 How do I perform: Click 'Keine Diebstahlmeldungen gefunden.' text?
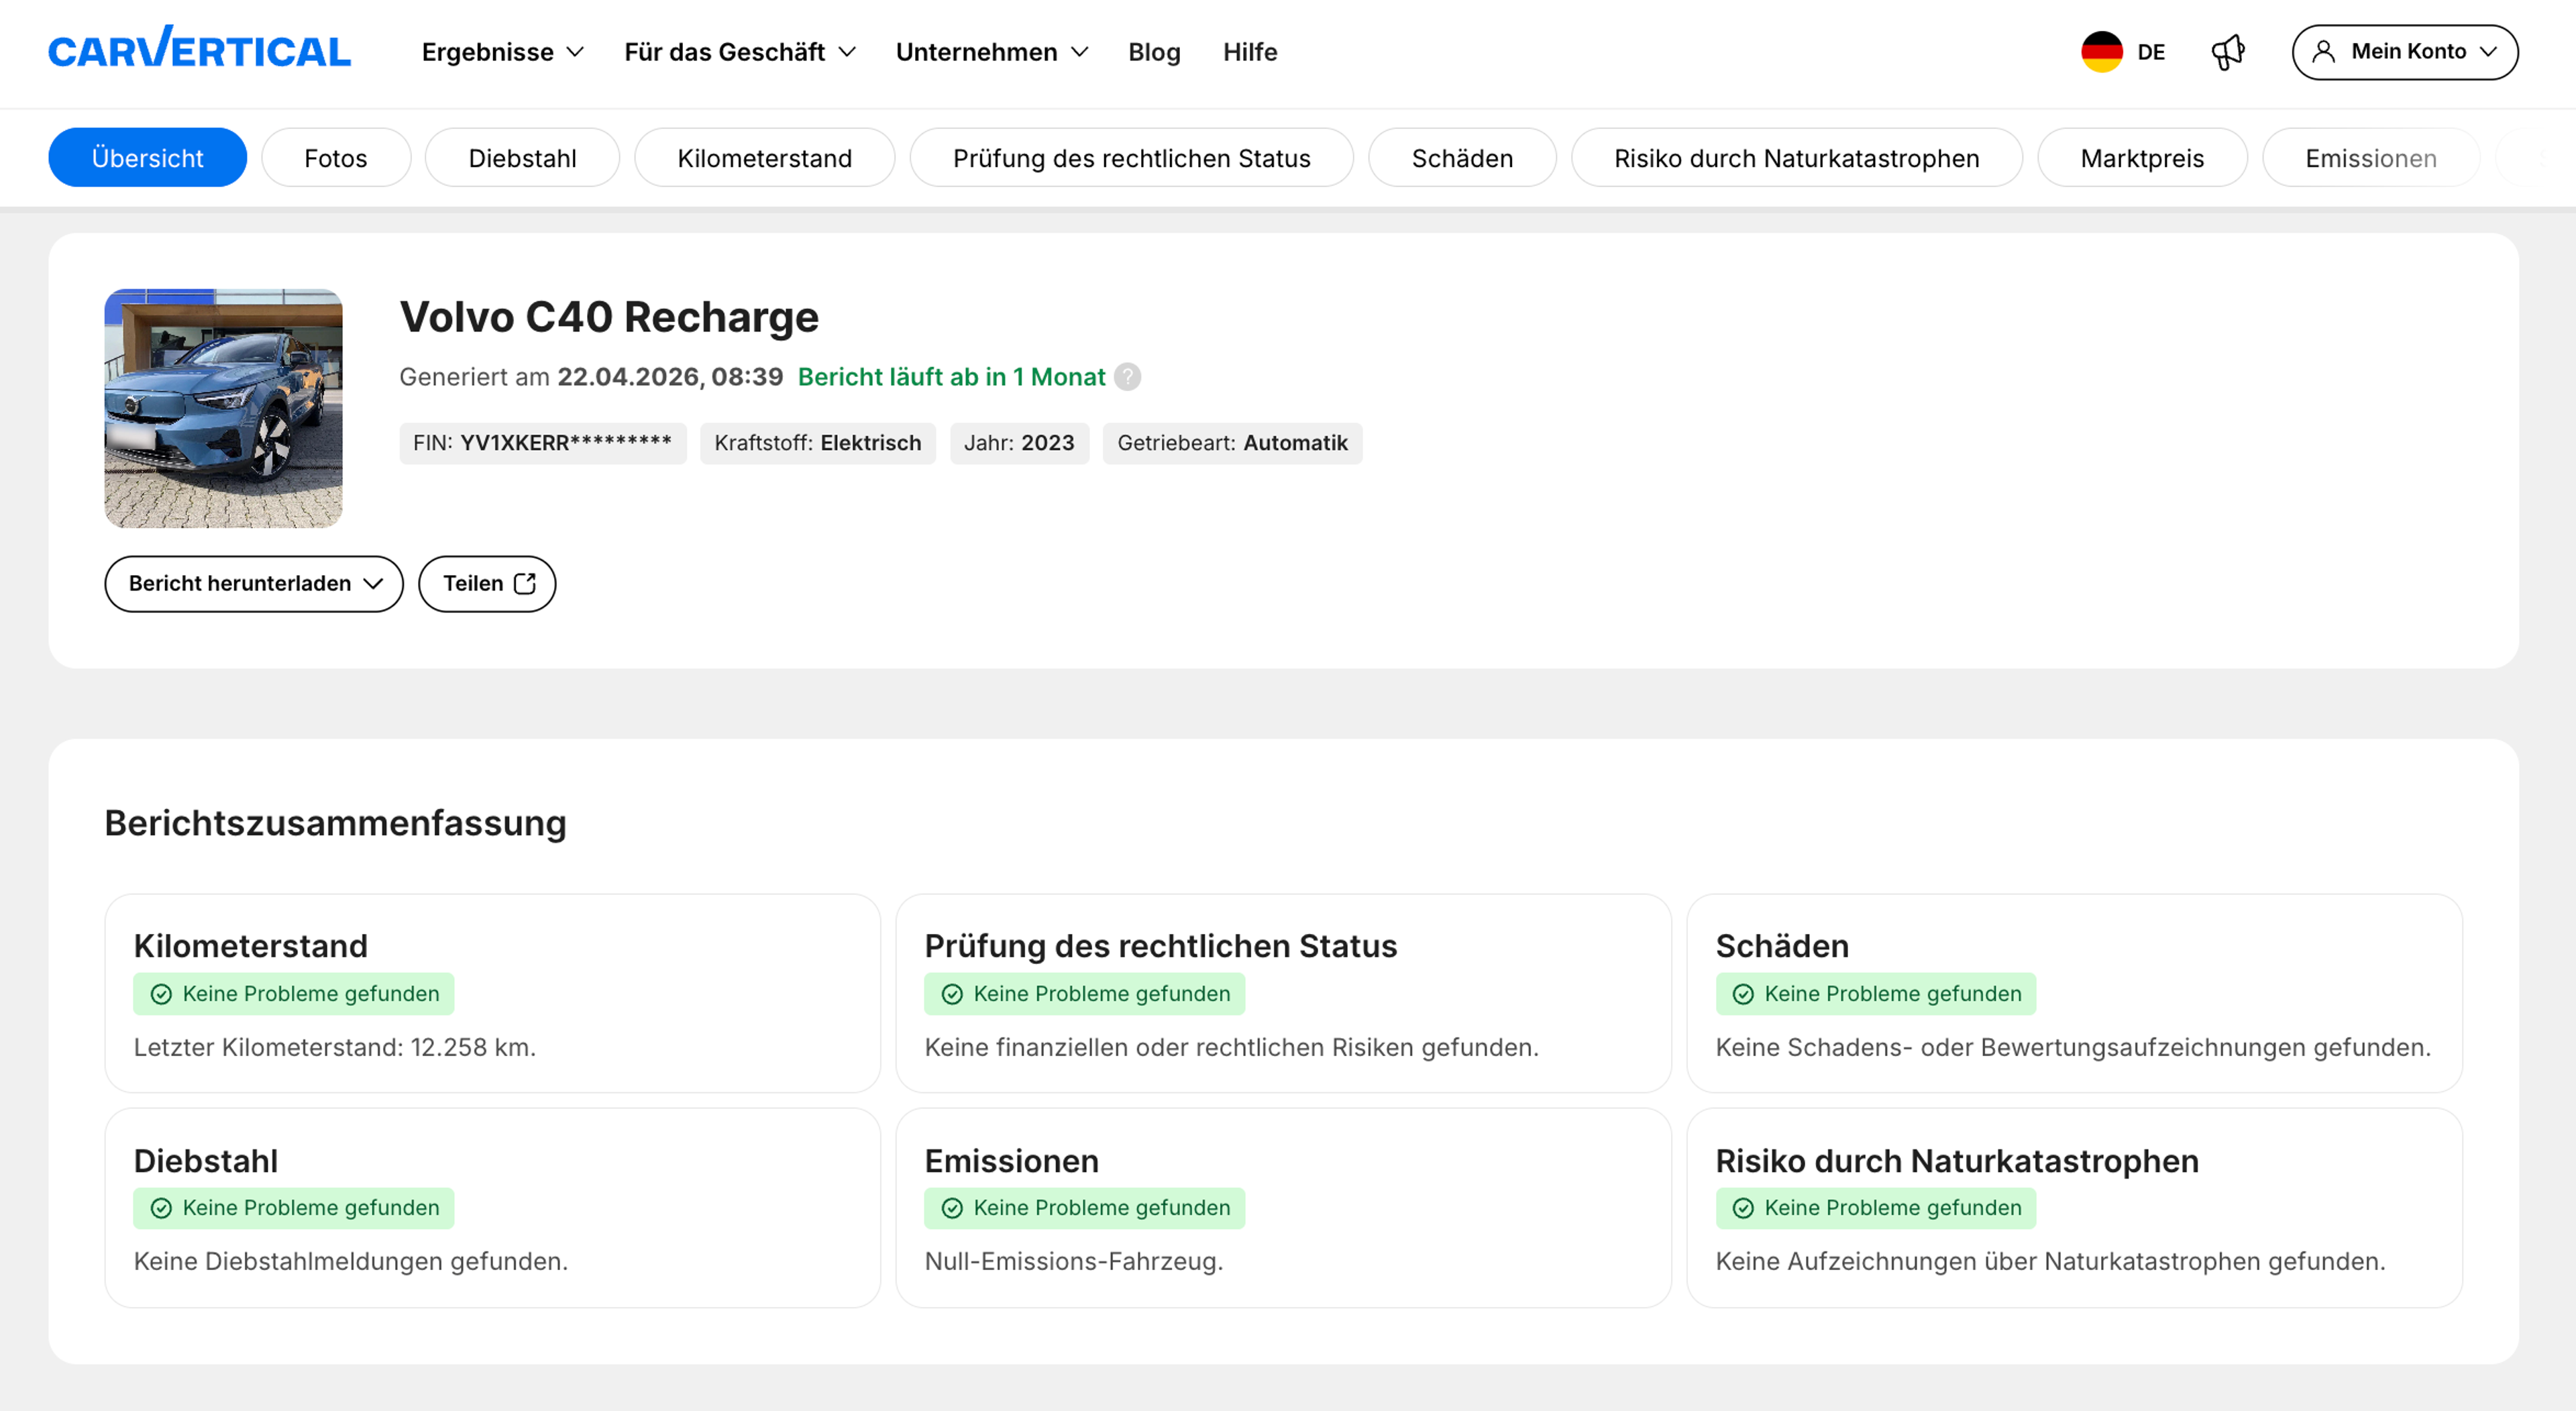[351, 1261]
